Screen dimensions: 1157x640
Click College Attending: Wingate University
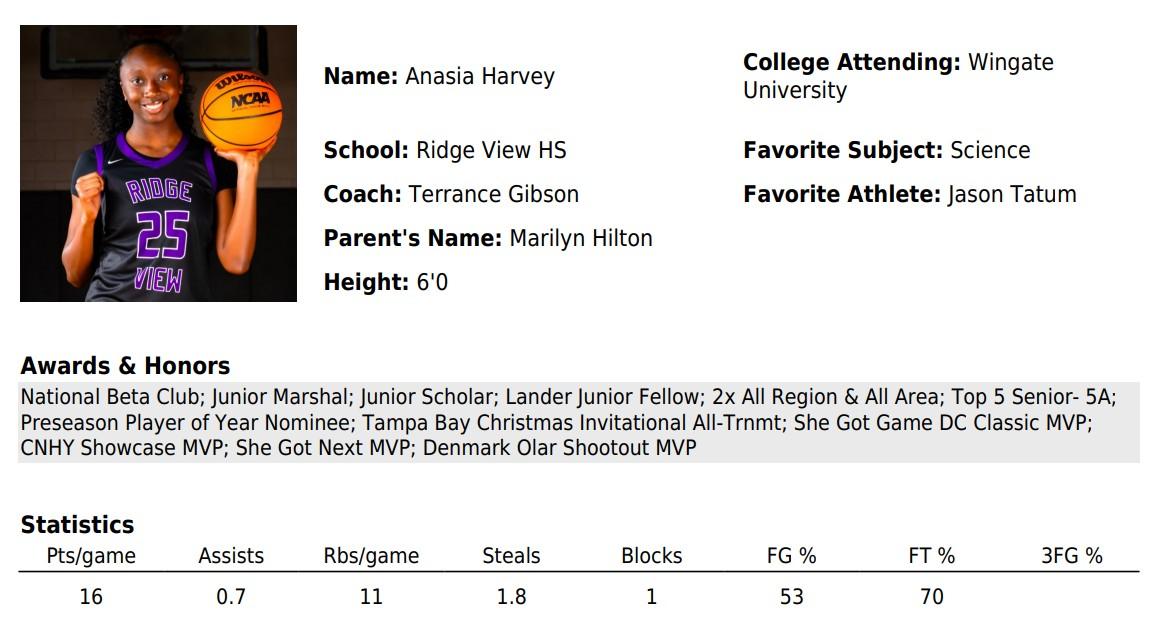(898, 76)
